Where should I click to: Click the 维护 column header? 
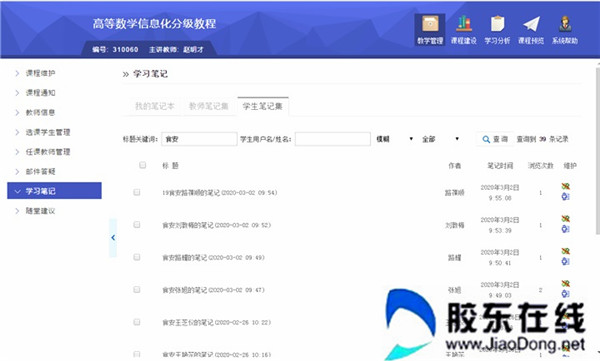tap(570, 165)
